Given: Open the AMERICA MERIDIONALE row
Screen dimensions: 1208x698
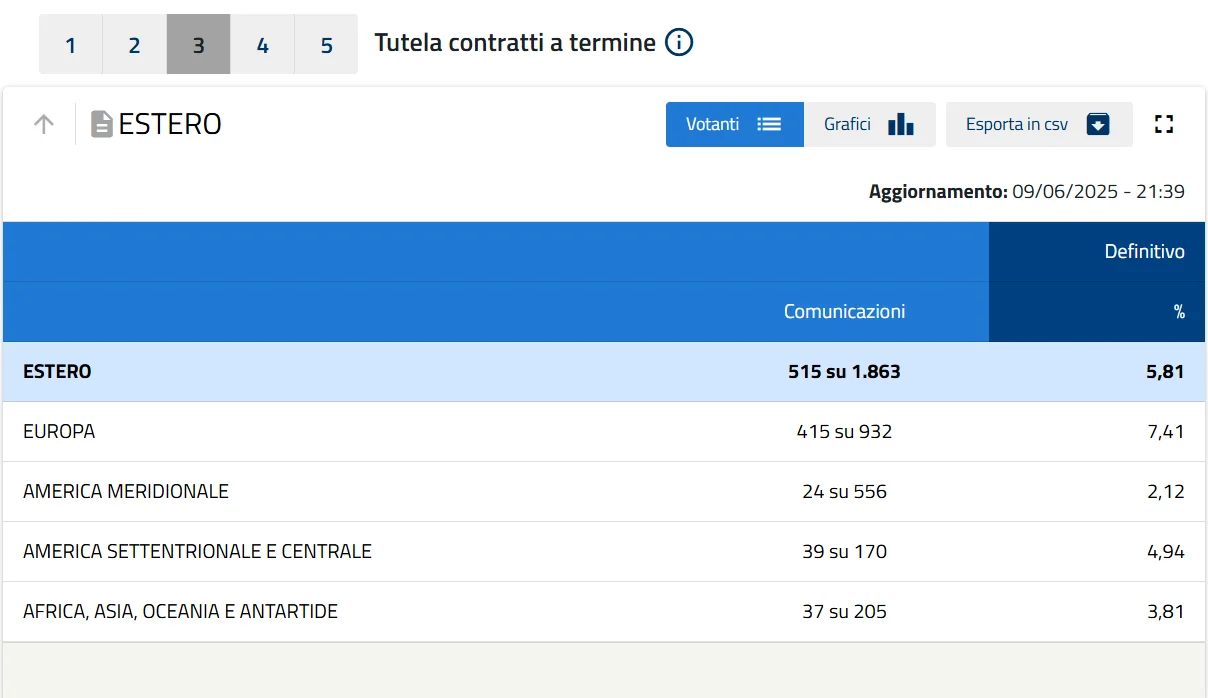Looking at the screenshot, I should pyautogui.click(x=126, y=492).
